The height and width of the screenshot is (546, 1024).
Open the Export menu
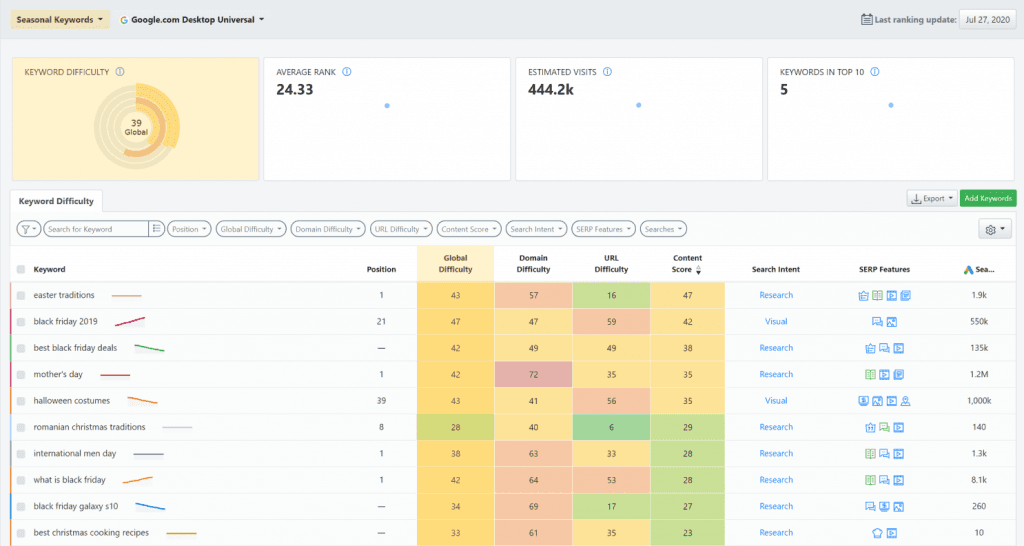931,199
